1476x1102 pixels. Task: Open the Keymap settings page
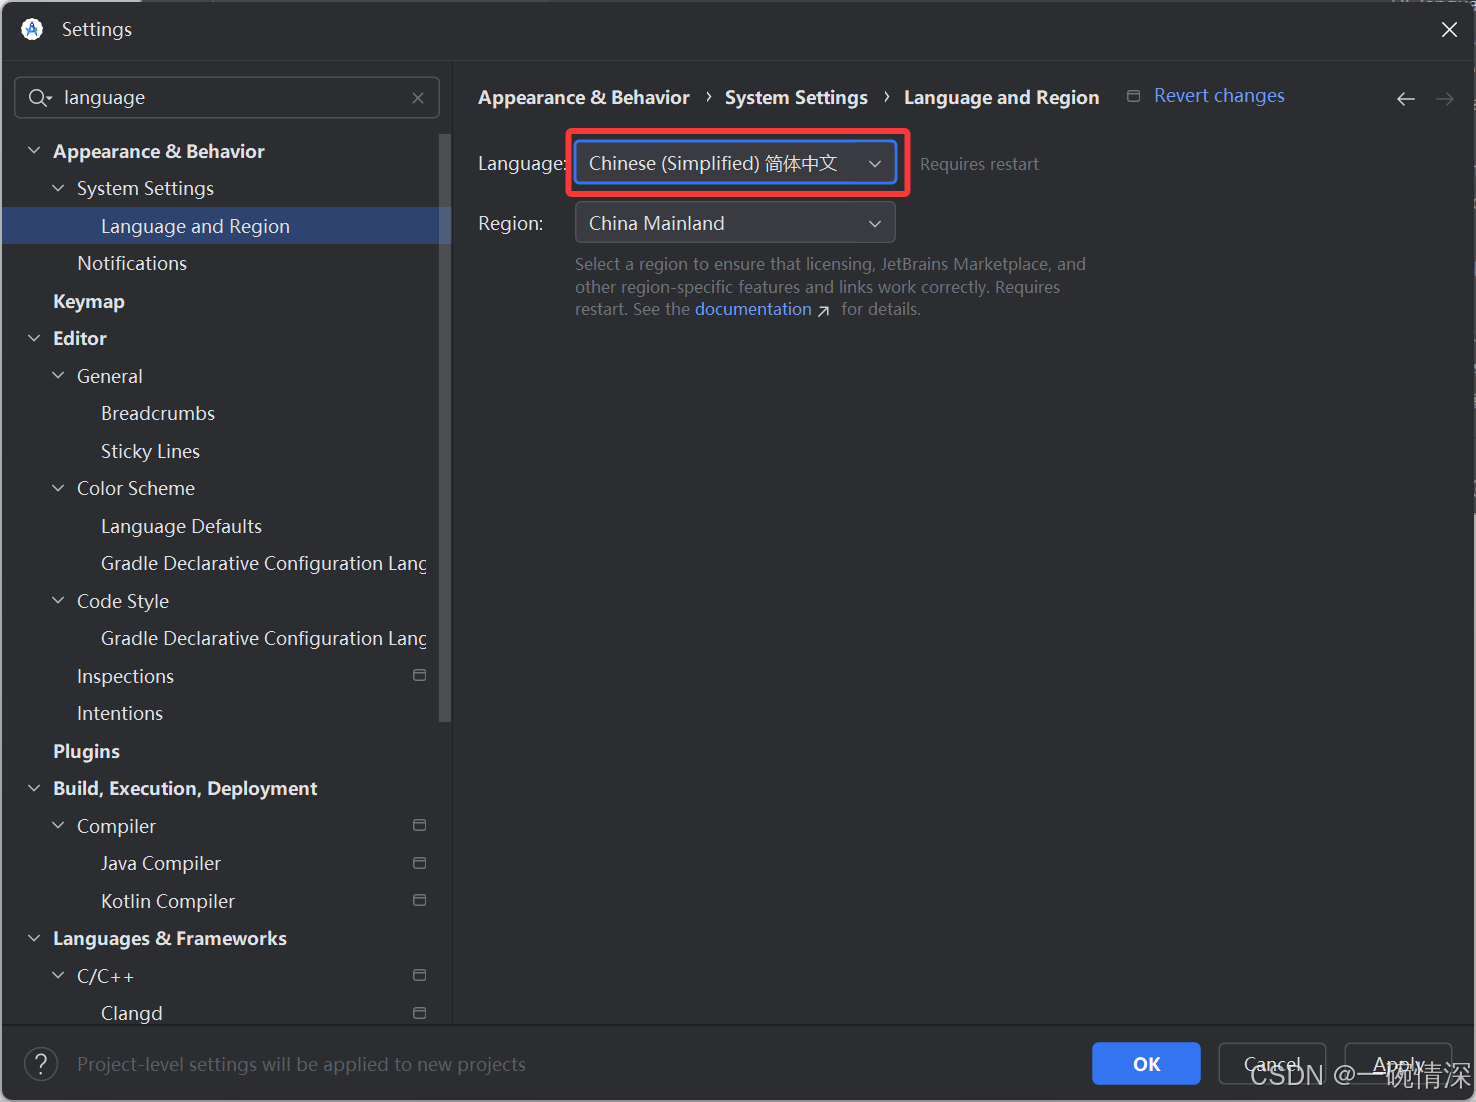point(89,301)
